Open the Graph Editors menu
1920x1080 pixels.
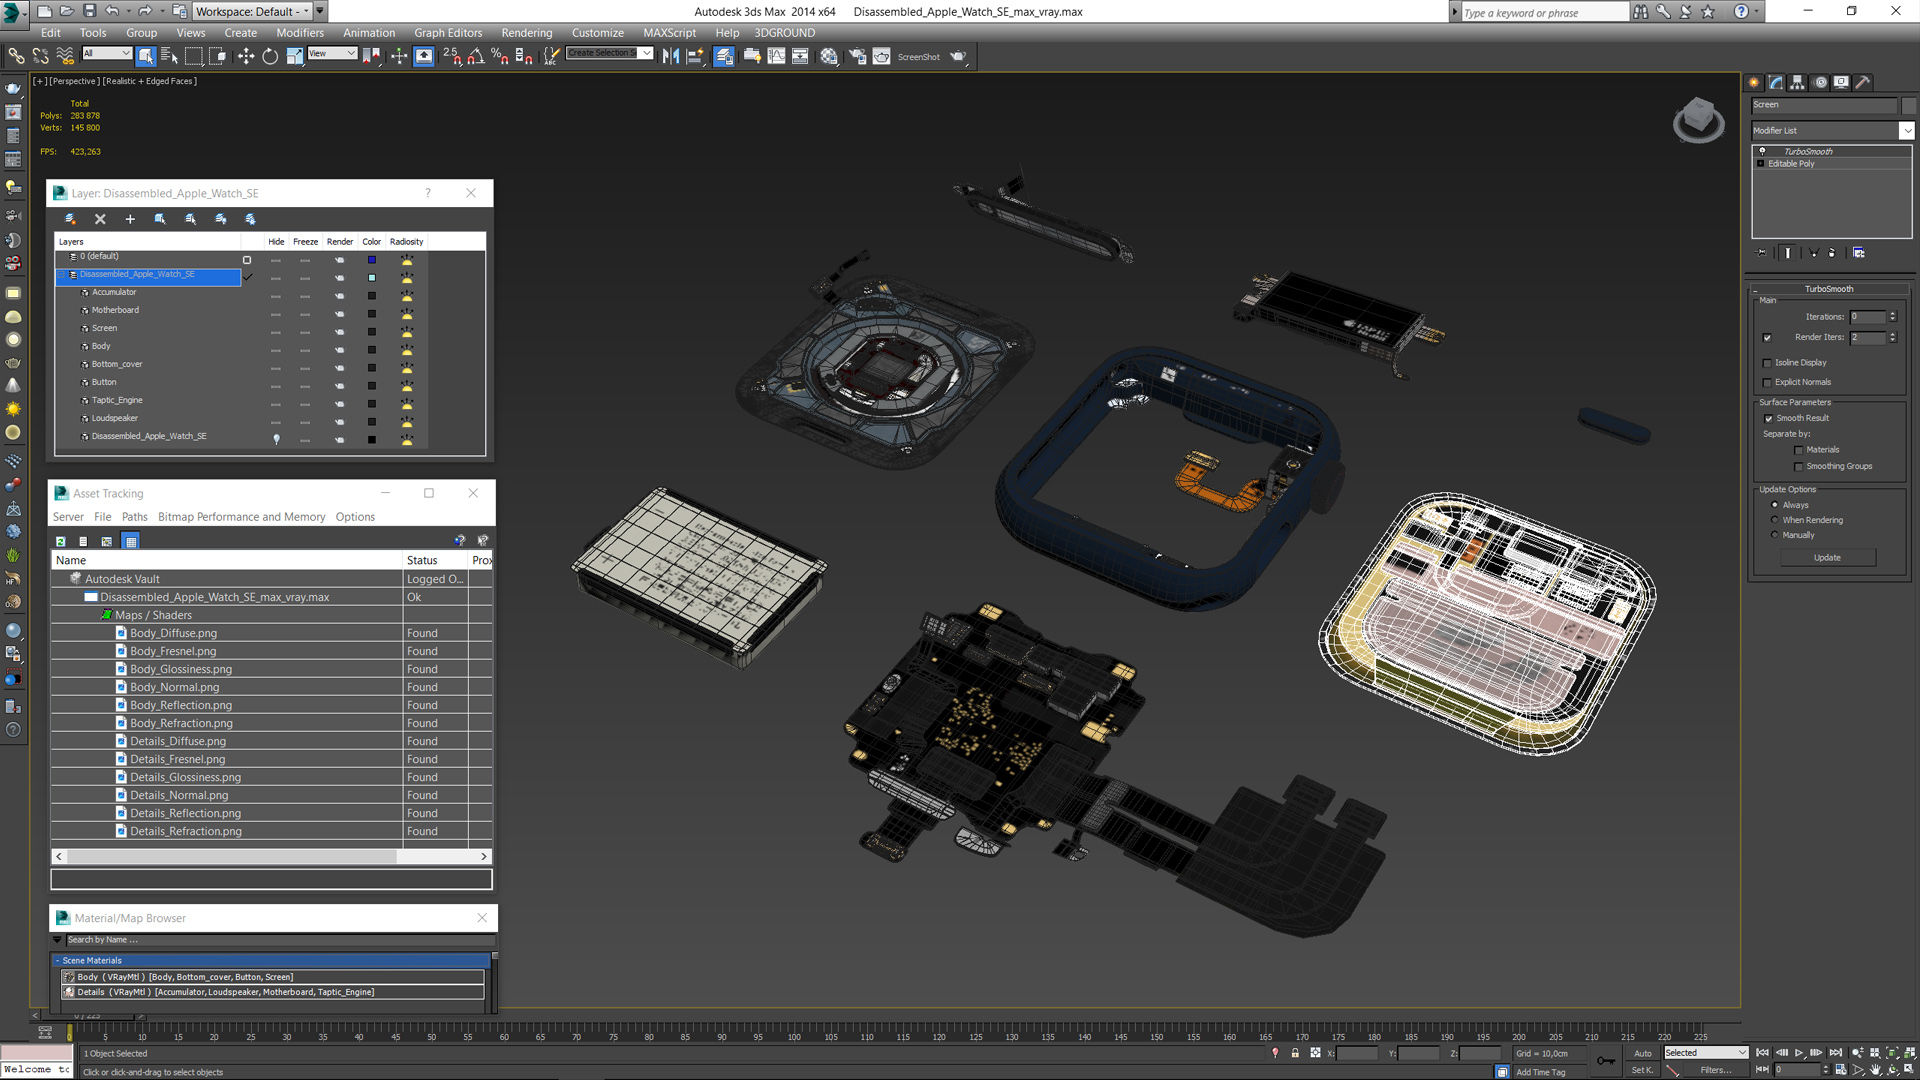tap(448, 33)
